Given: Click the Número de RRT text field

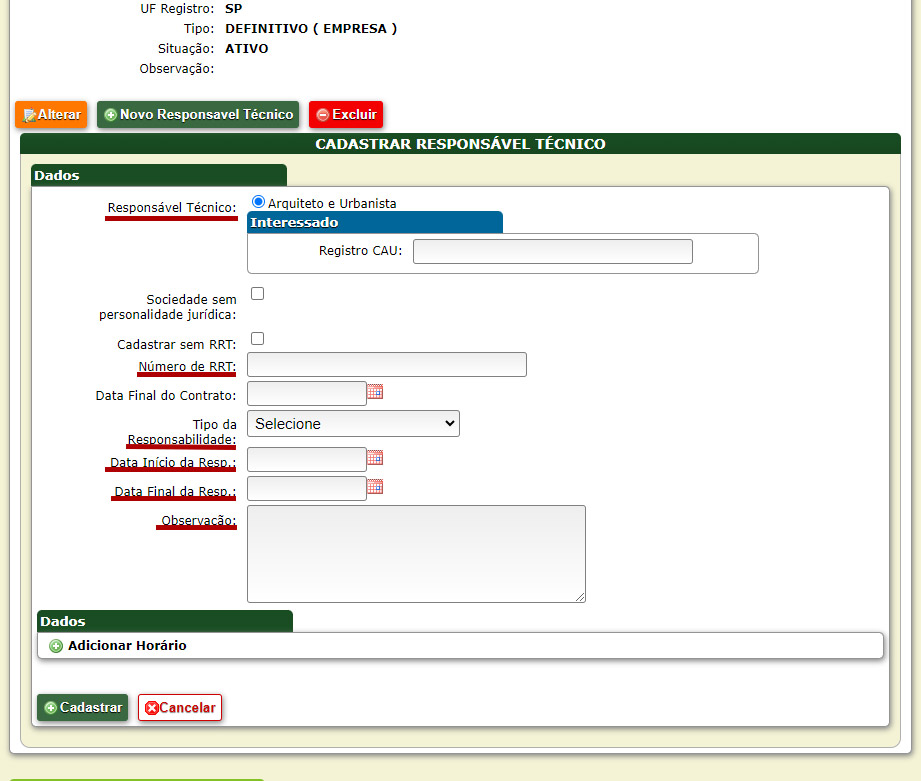Looking at the screenshot, I should point(386,365).
